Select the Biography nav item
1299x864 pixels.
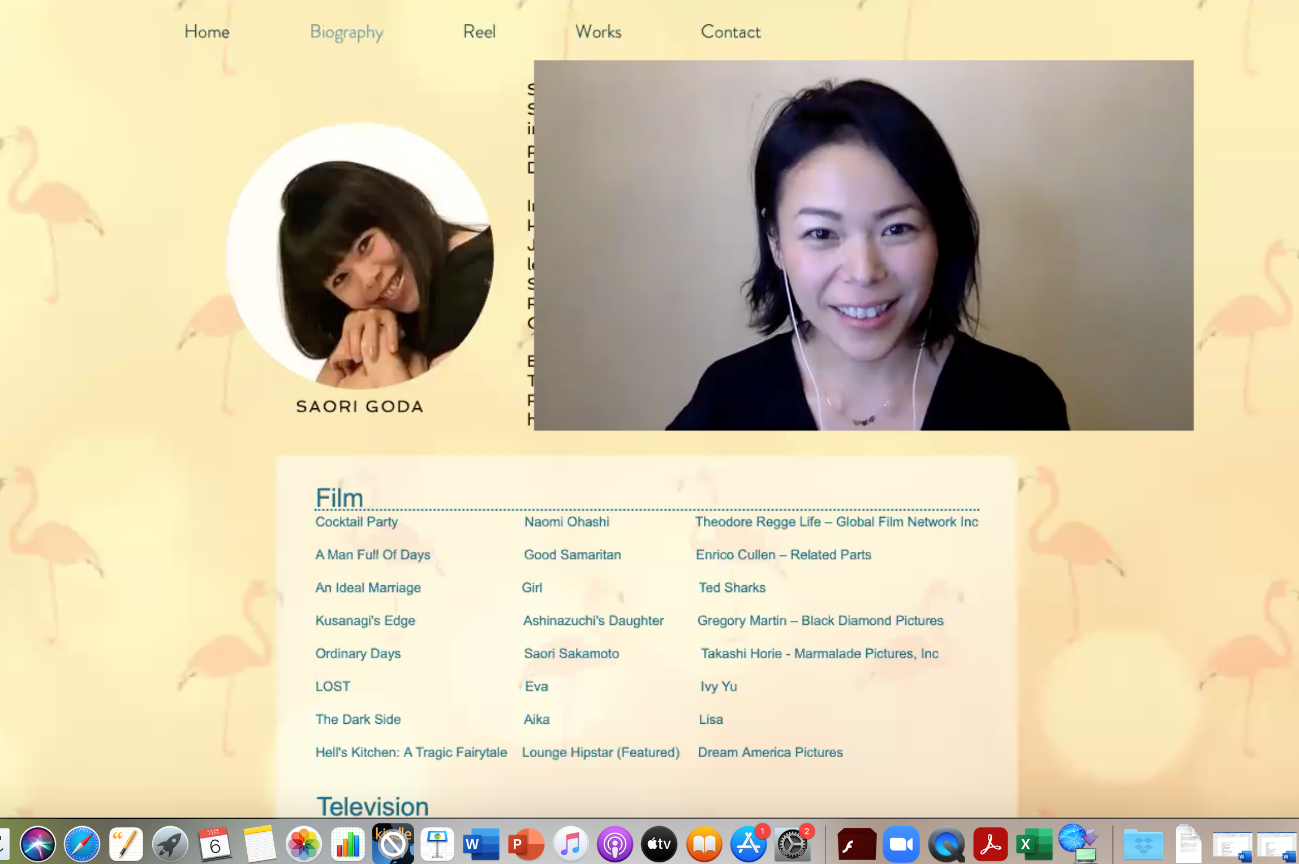pyautogui.click(x=346, y=32)
